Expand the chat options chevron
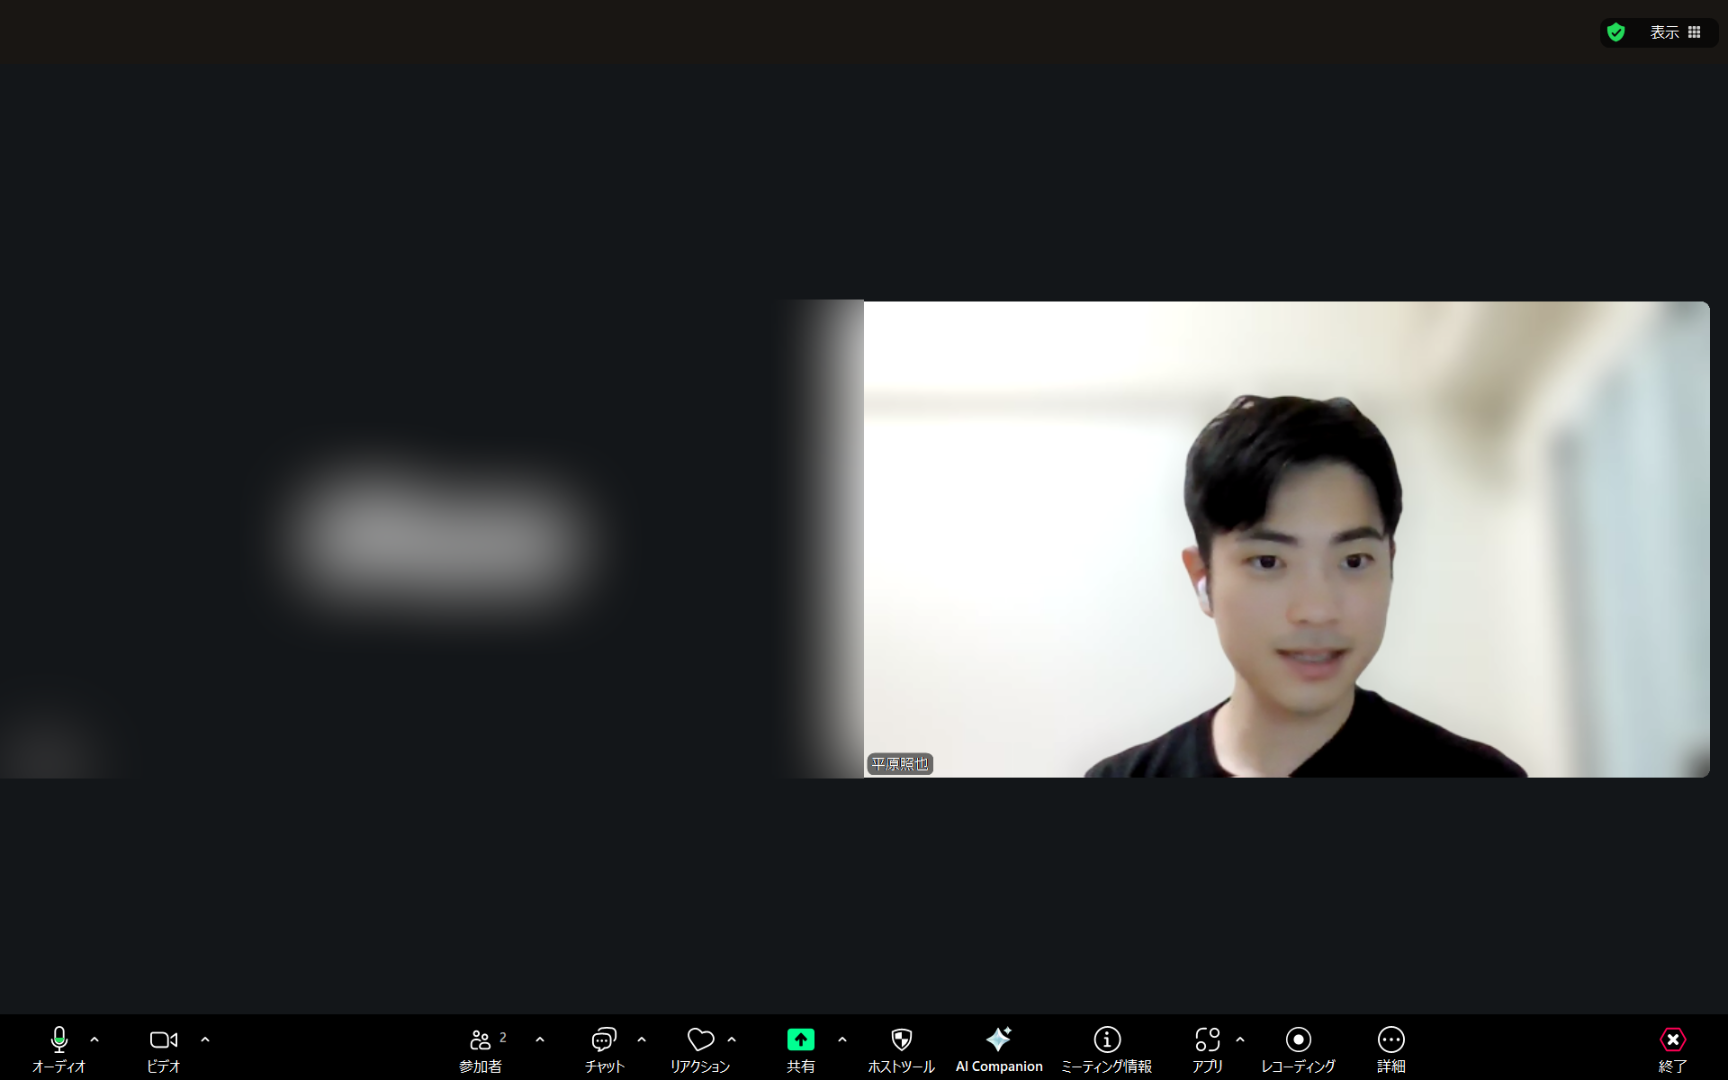Image resolution: width=1728 pixels, height=1080 pixels. pos(641,1040)
